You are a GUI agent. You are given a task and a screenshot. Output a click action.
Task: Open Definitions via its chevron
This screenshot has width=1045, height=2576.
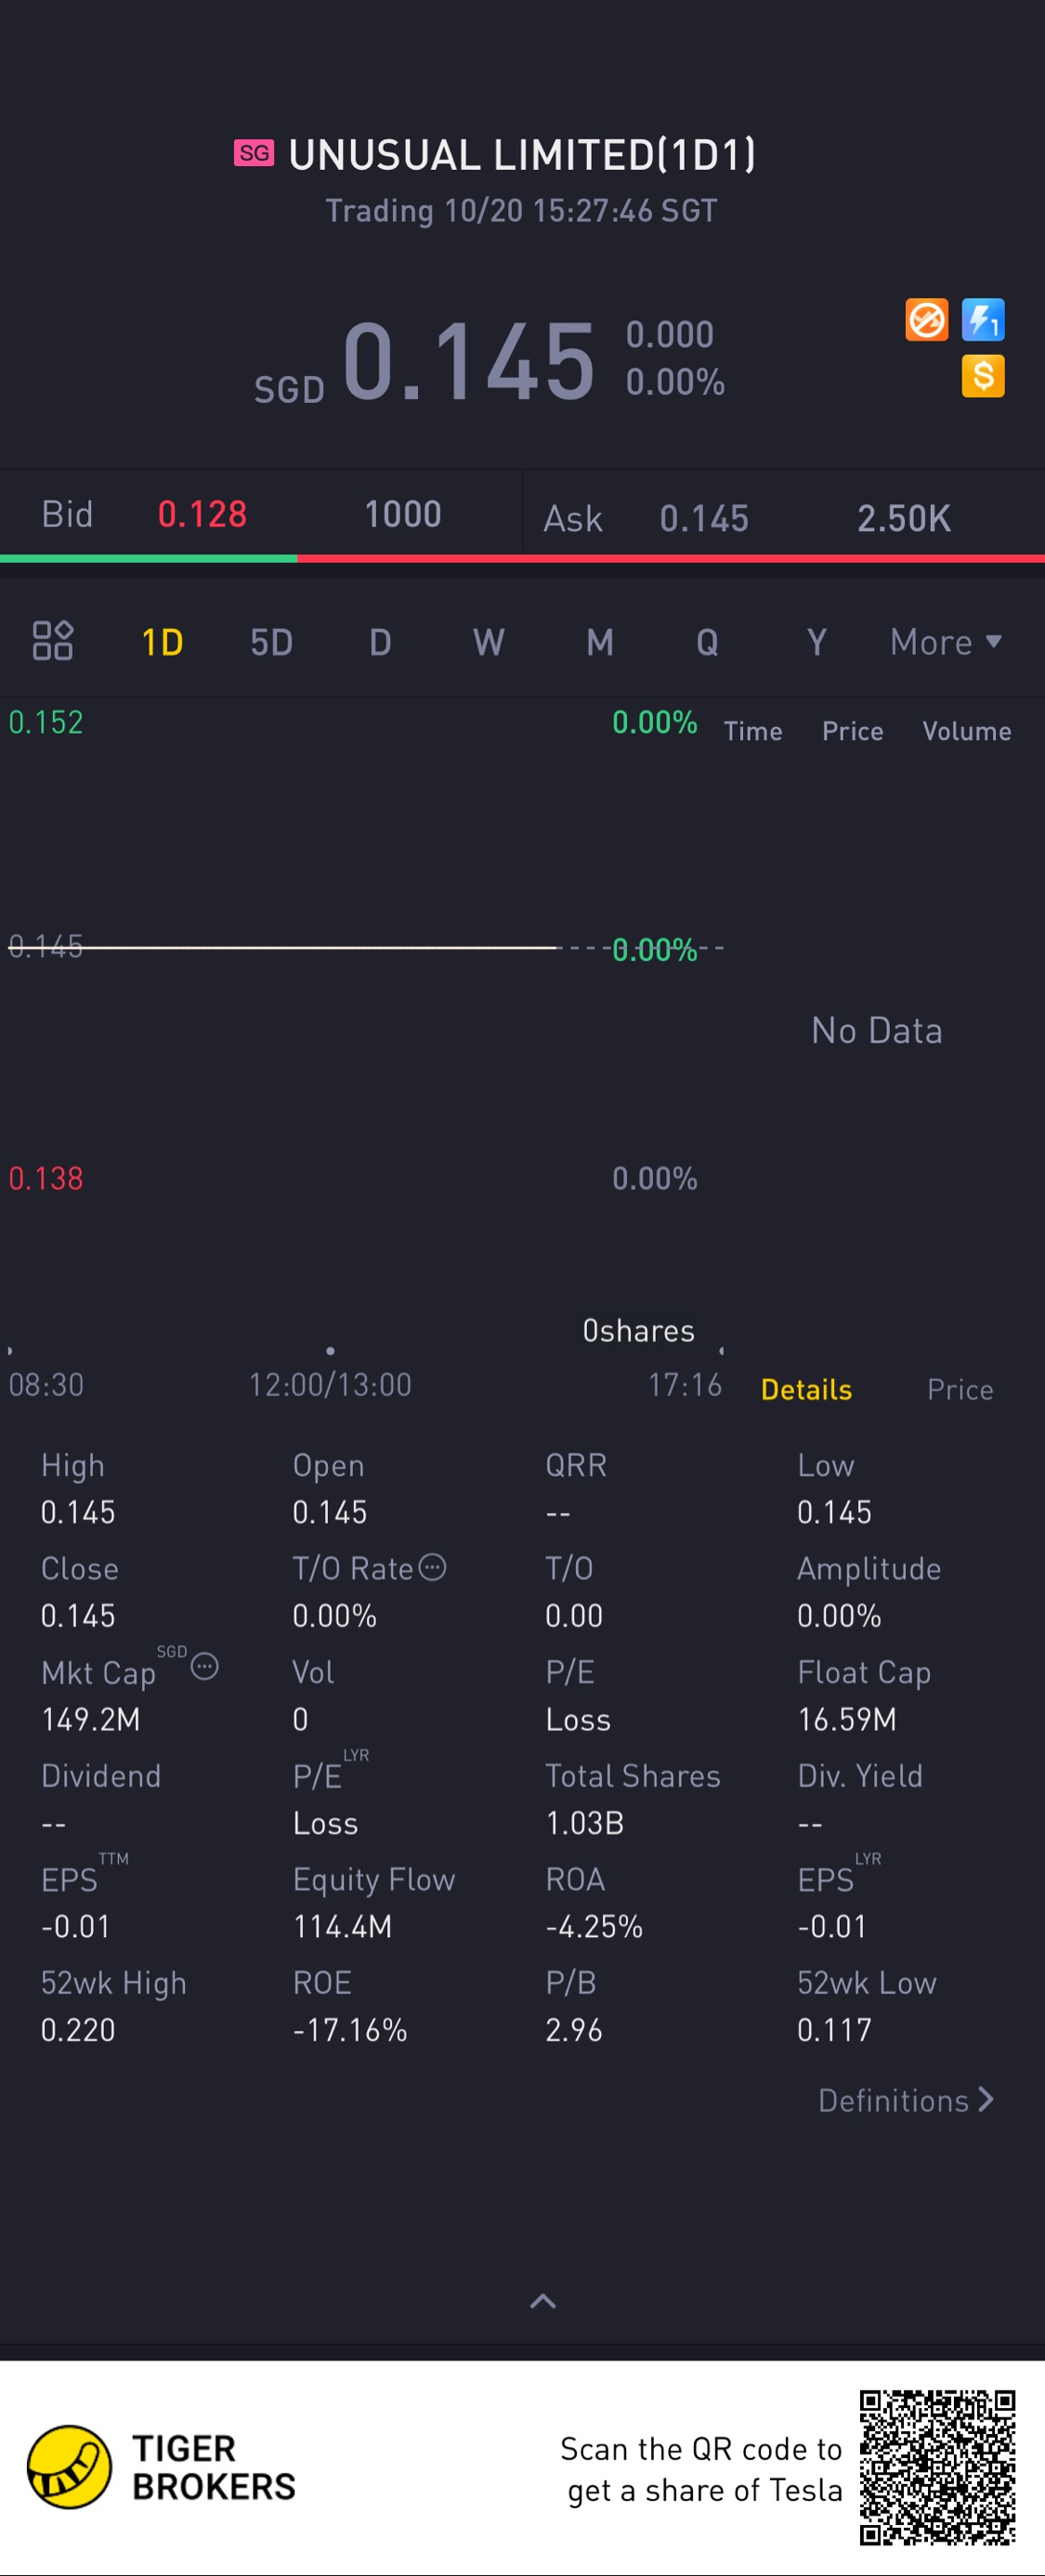986,2099
